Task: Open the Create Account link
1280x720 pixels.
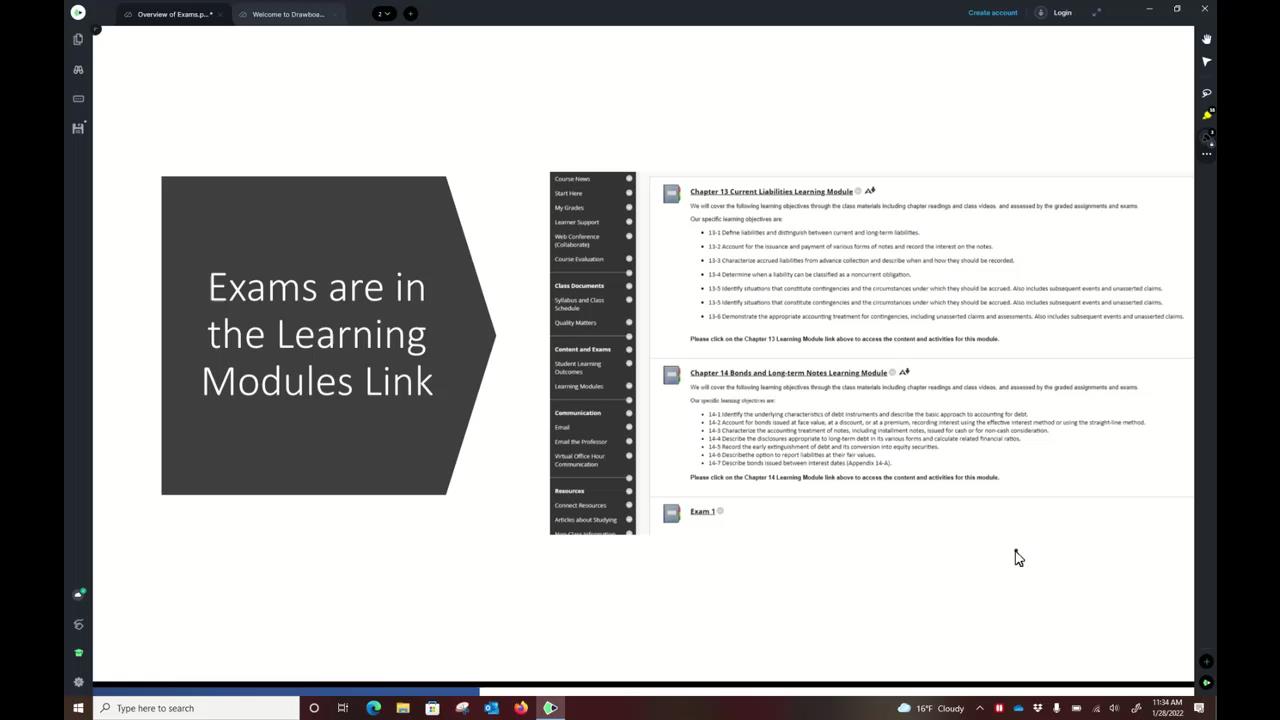Action: click(x=992, y=12)
